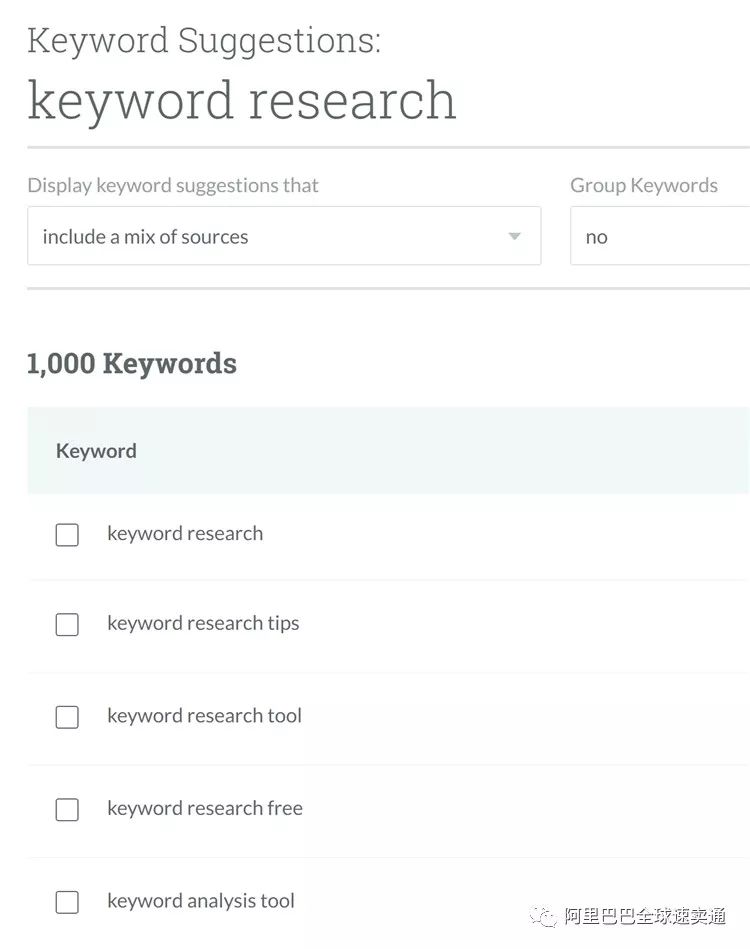
Task: Click the "Keyword Suggestions:" page title
Action: (204, 41)
